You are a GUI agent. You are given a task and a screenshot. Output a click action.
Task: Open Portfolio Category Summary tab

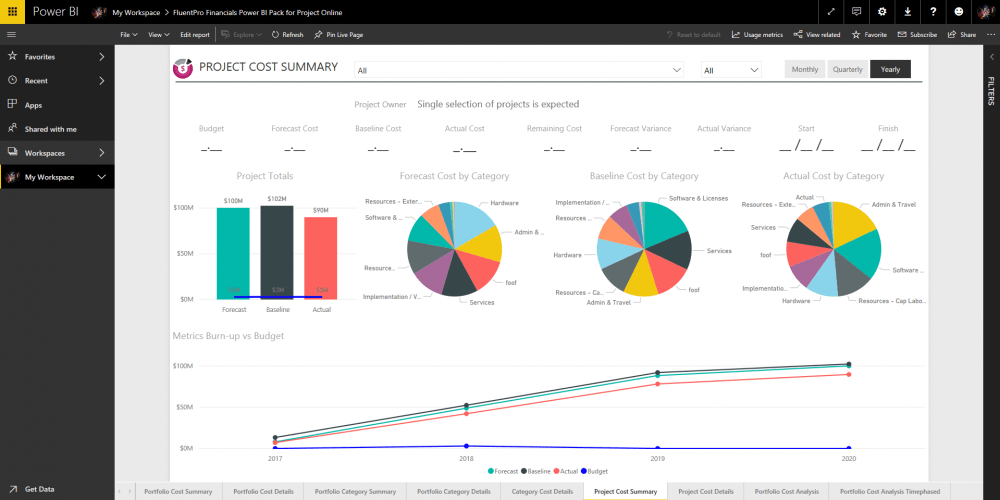click(355, 492)
